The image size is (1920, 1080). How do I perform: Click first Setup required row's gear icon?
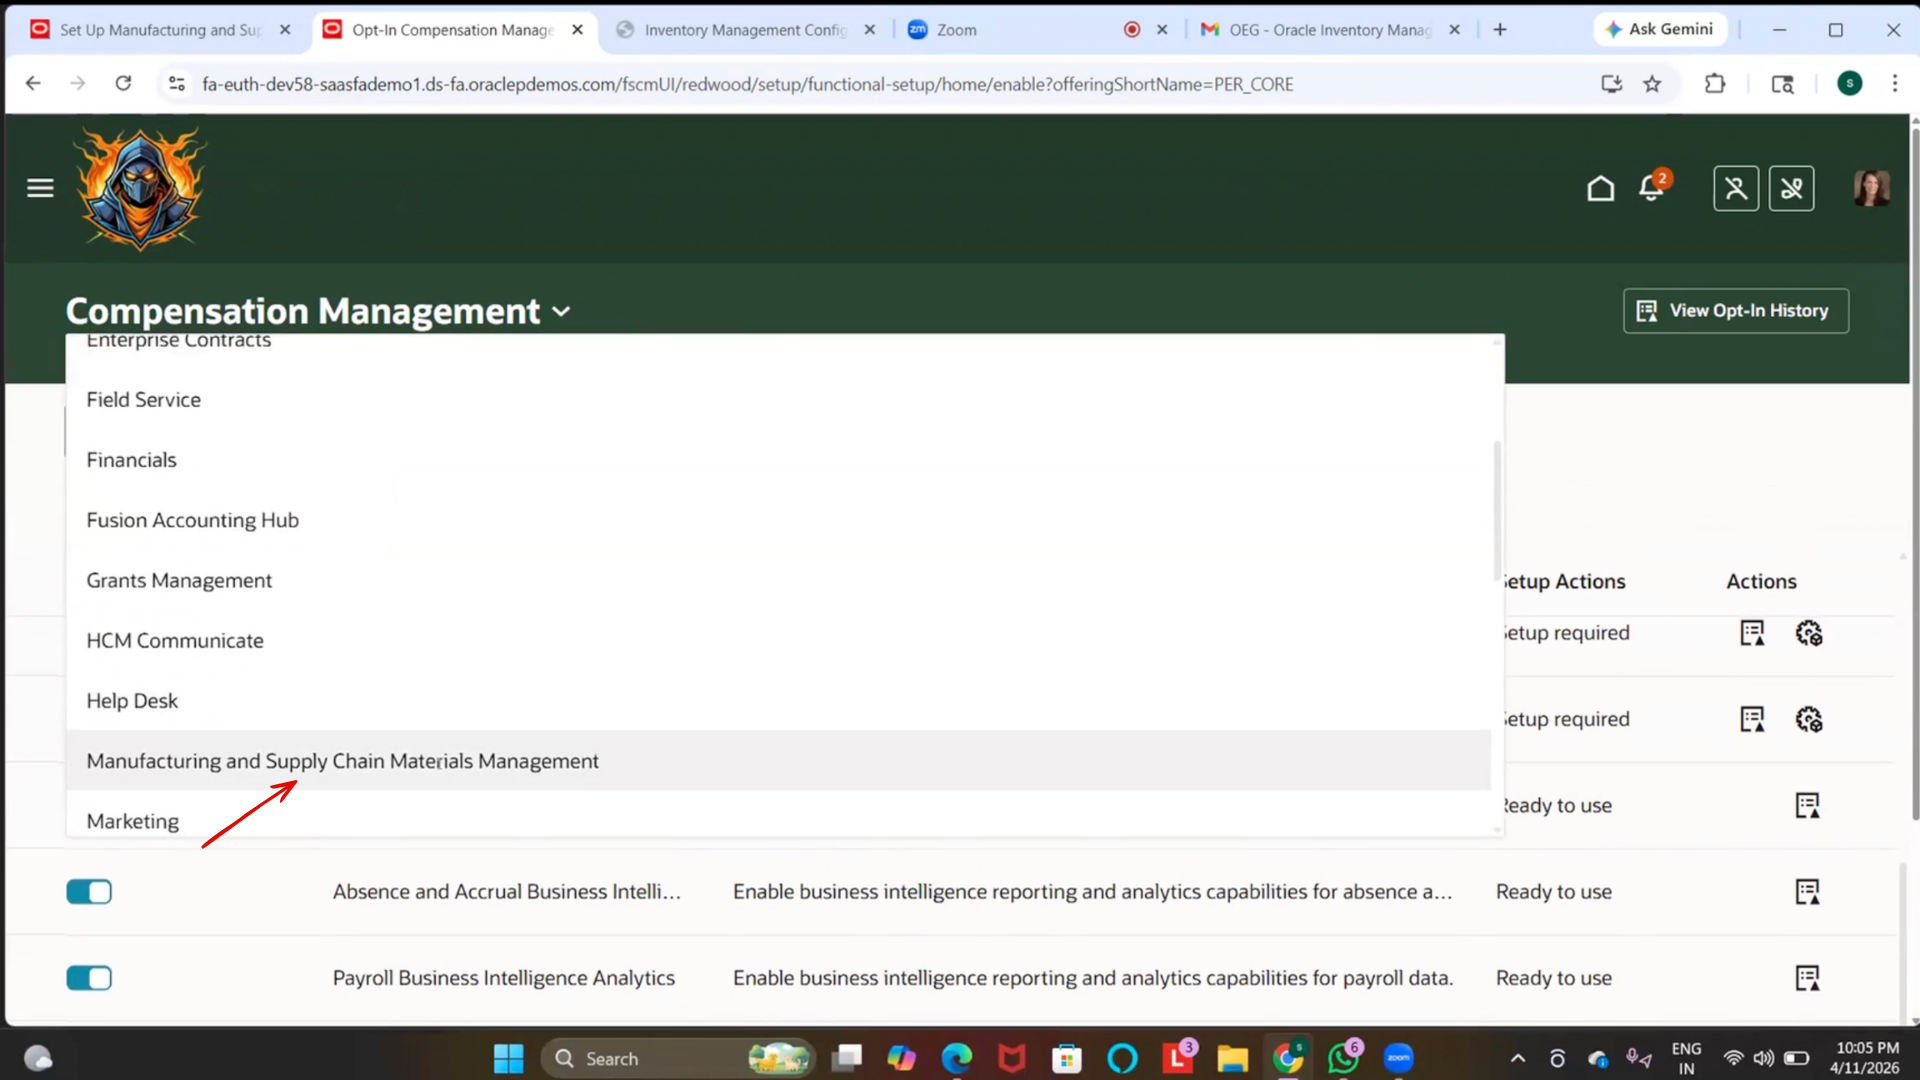tap(1808, 633)
